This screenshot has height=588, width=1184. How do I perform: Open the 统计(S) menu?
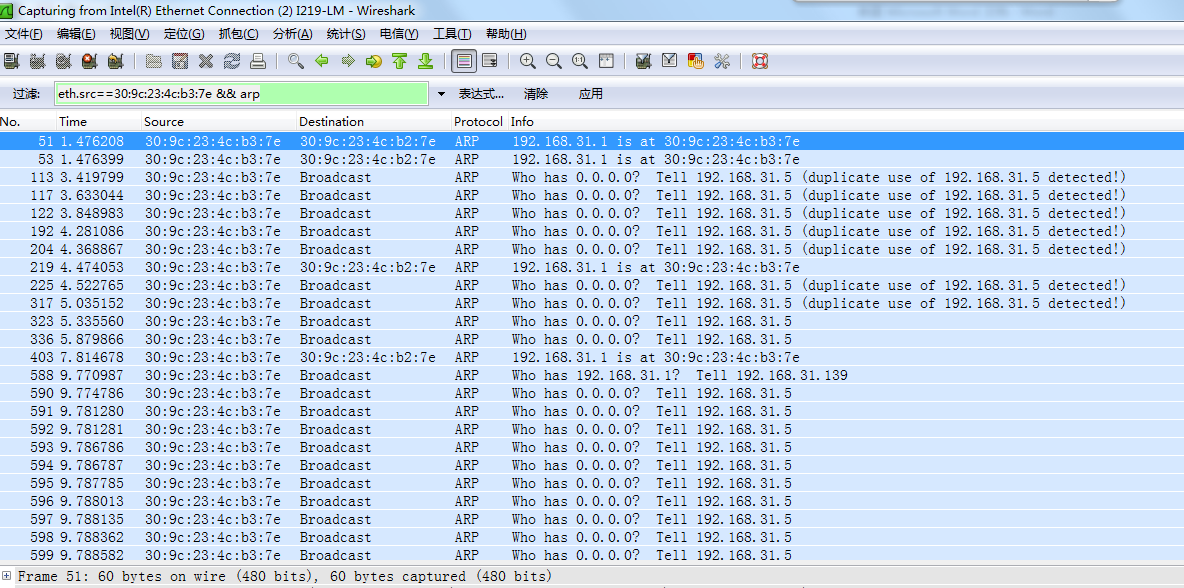click(347, 34)
